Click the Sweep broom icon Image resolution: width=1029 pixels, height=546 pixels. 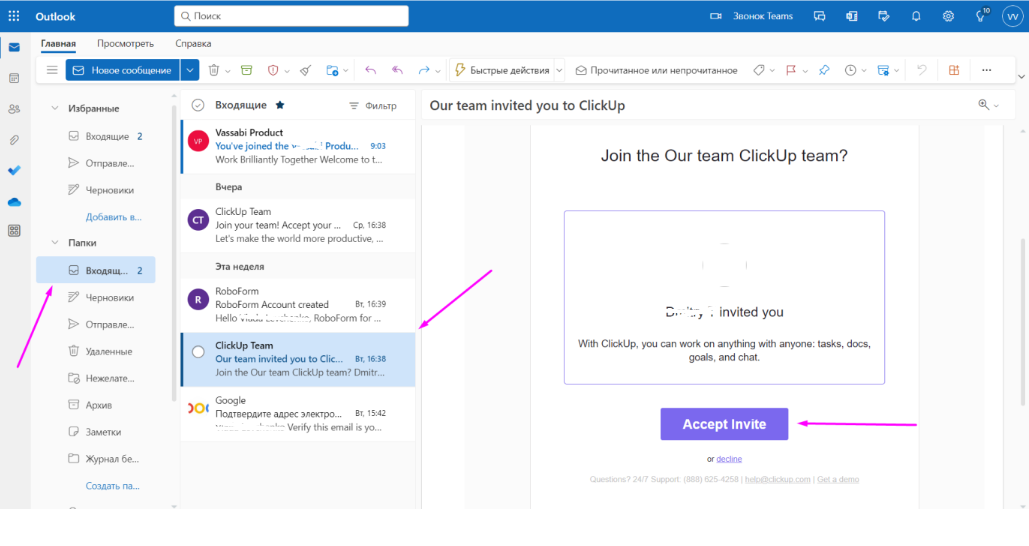click(306, 70)
